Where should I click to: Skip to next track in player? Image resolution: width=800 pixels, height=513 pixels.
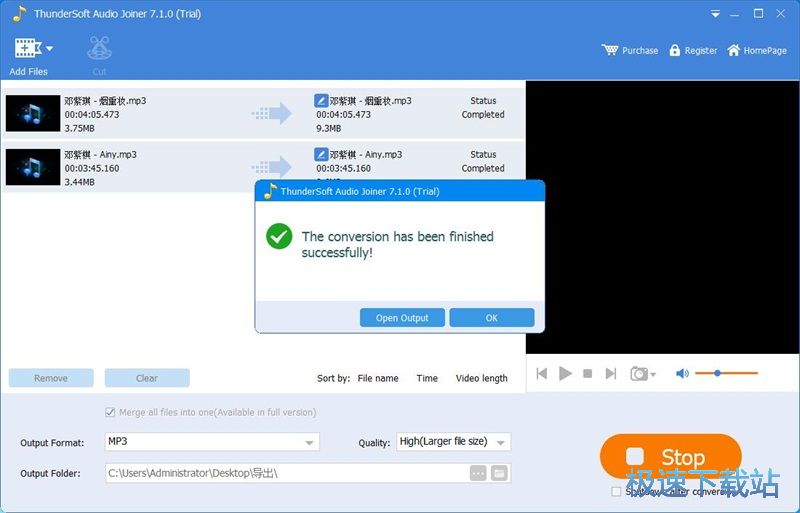(611, 374)
